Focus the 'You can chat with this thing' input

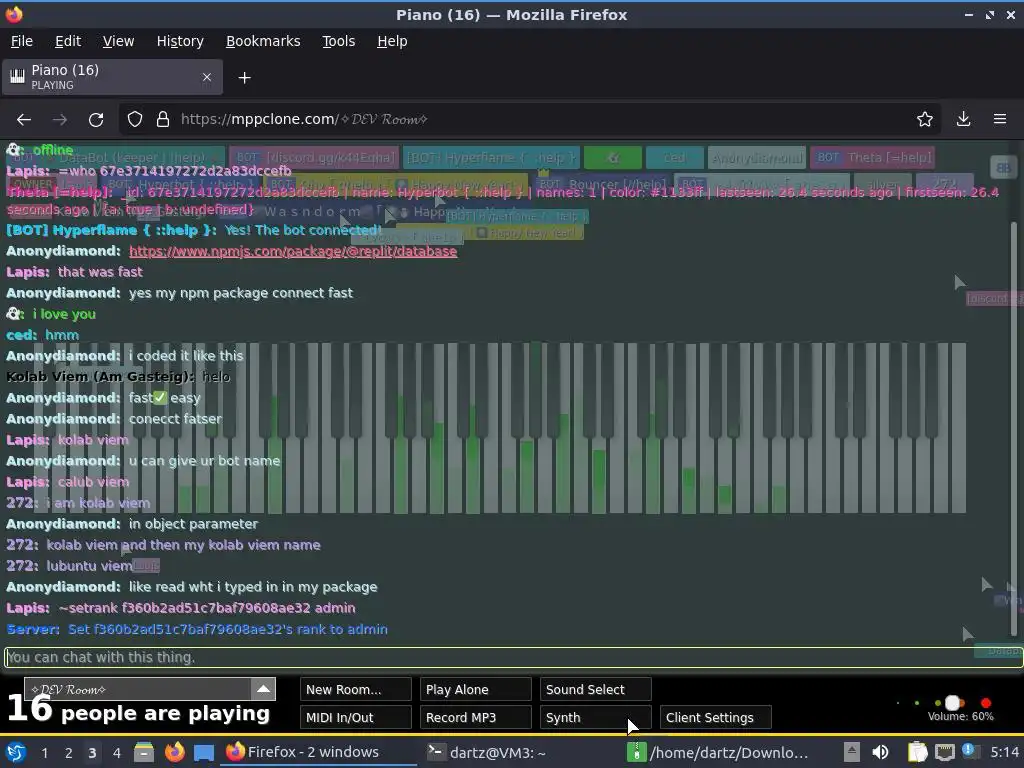[x=513, y=658]
